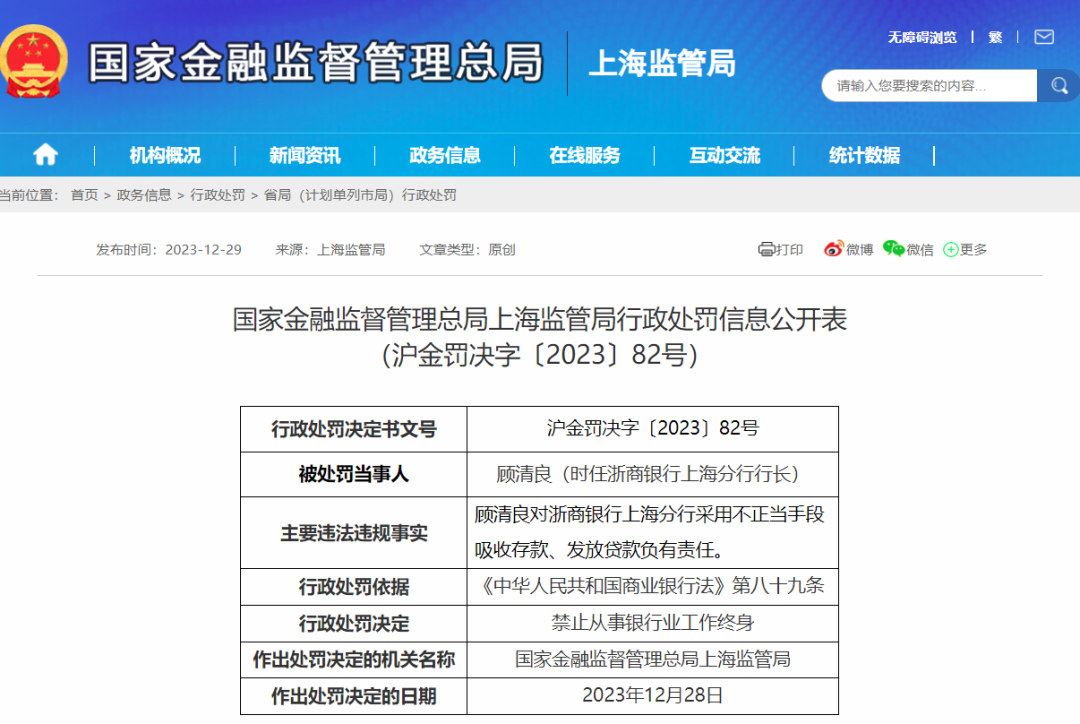Share via the WeChat icon
Image resolution: width=1080 pixels, height=724 pixels.
coord(893,249)
